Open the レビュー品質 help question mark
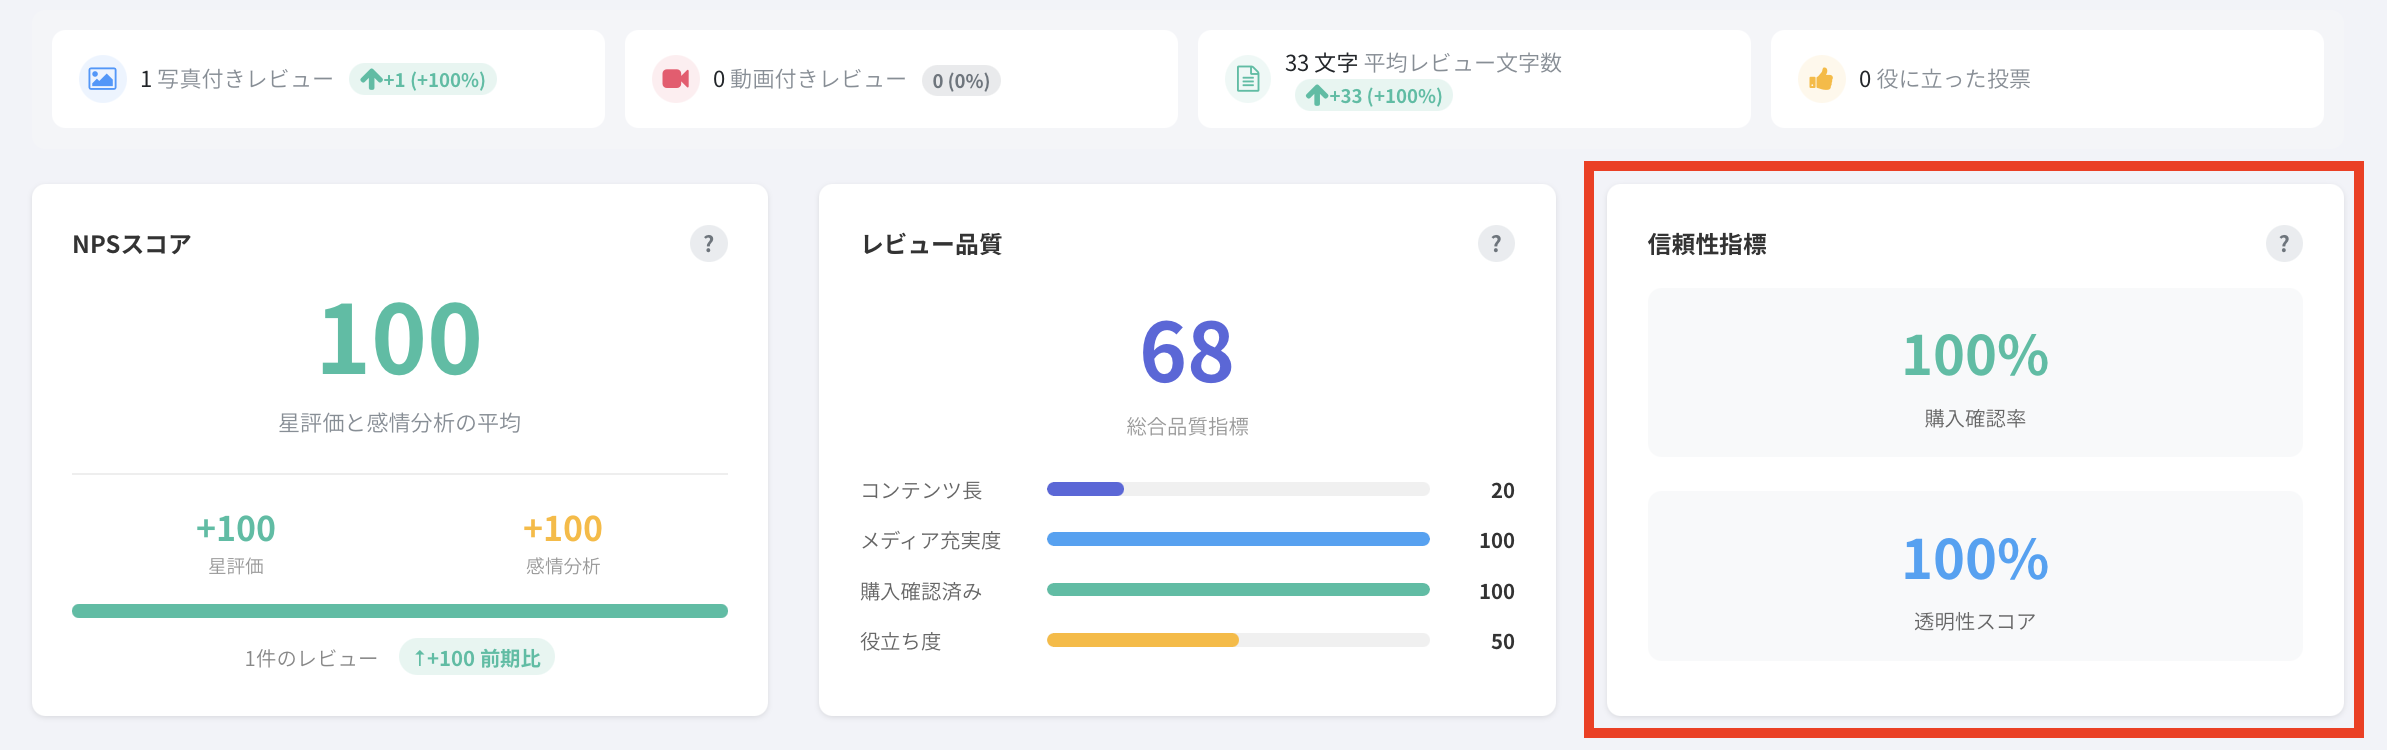2387x750 pixels. (1496, 244)
